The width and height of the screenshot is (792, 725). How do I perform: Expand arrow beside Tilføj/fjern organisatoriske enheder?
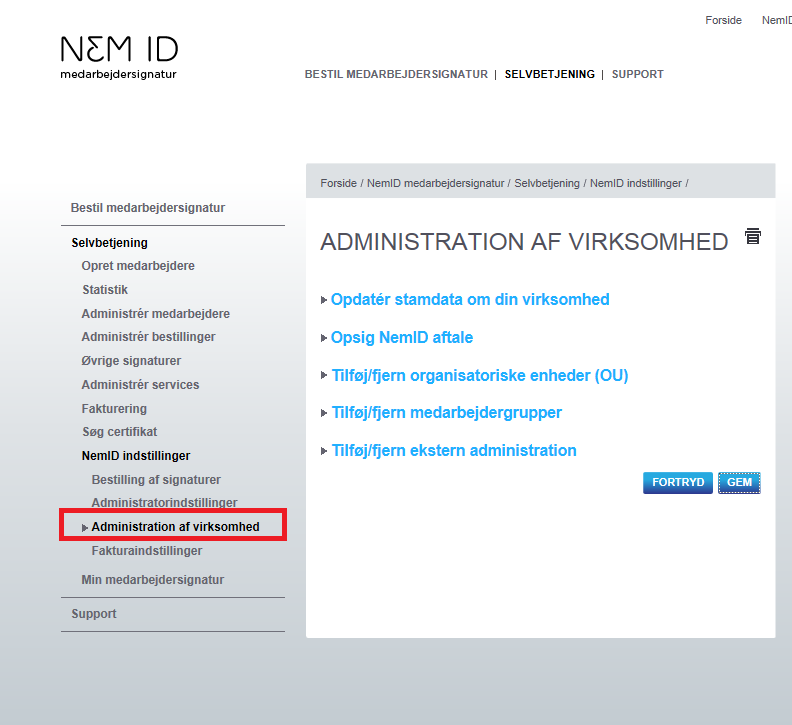tap(324, 375)
